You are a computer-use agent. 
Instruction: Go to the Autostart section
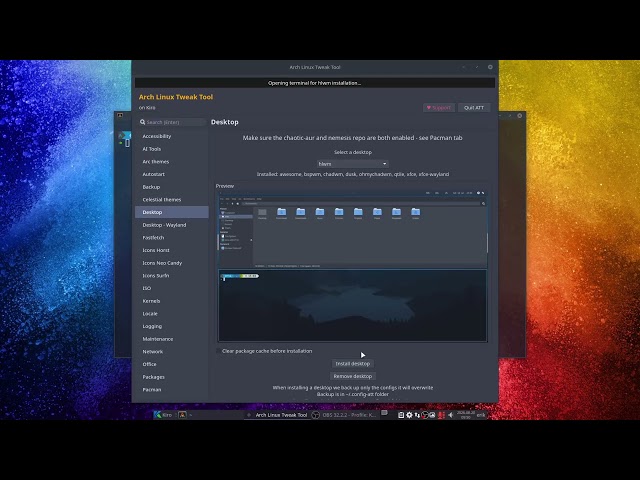[x=171, y=174]
